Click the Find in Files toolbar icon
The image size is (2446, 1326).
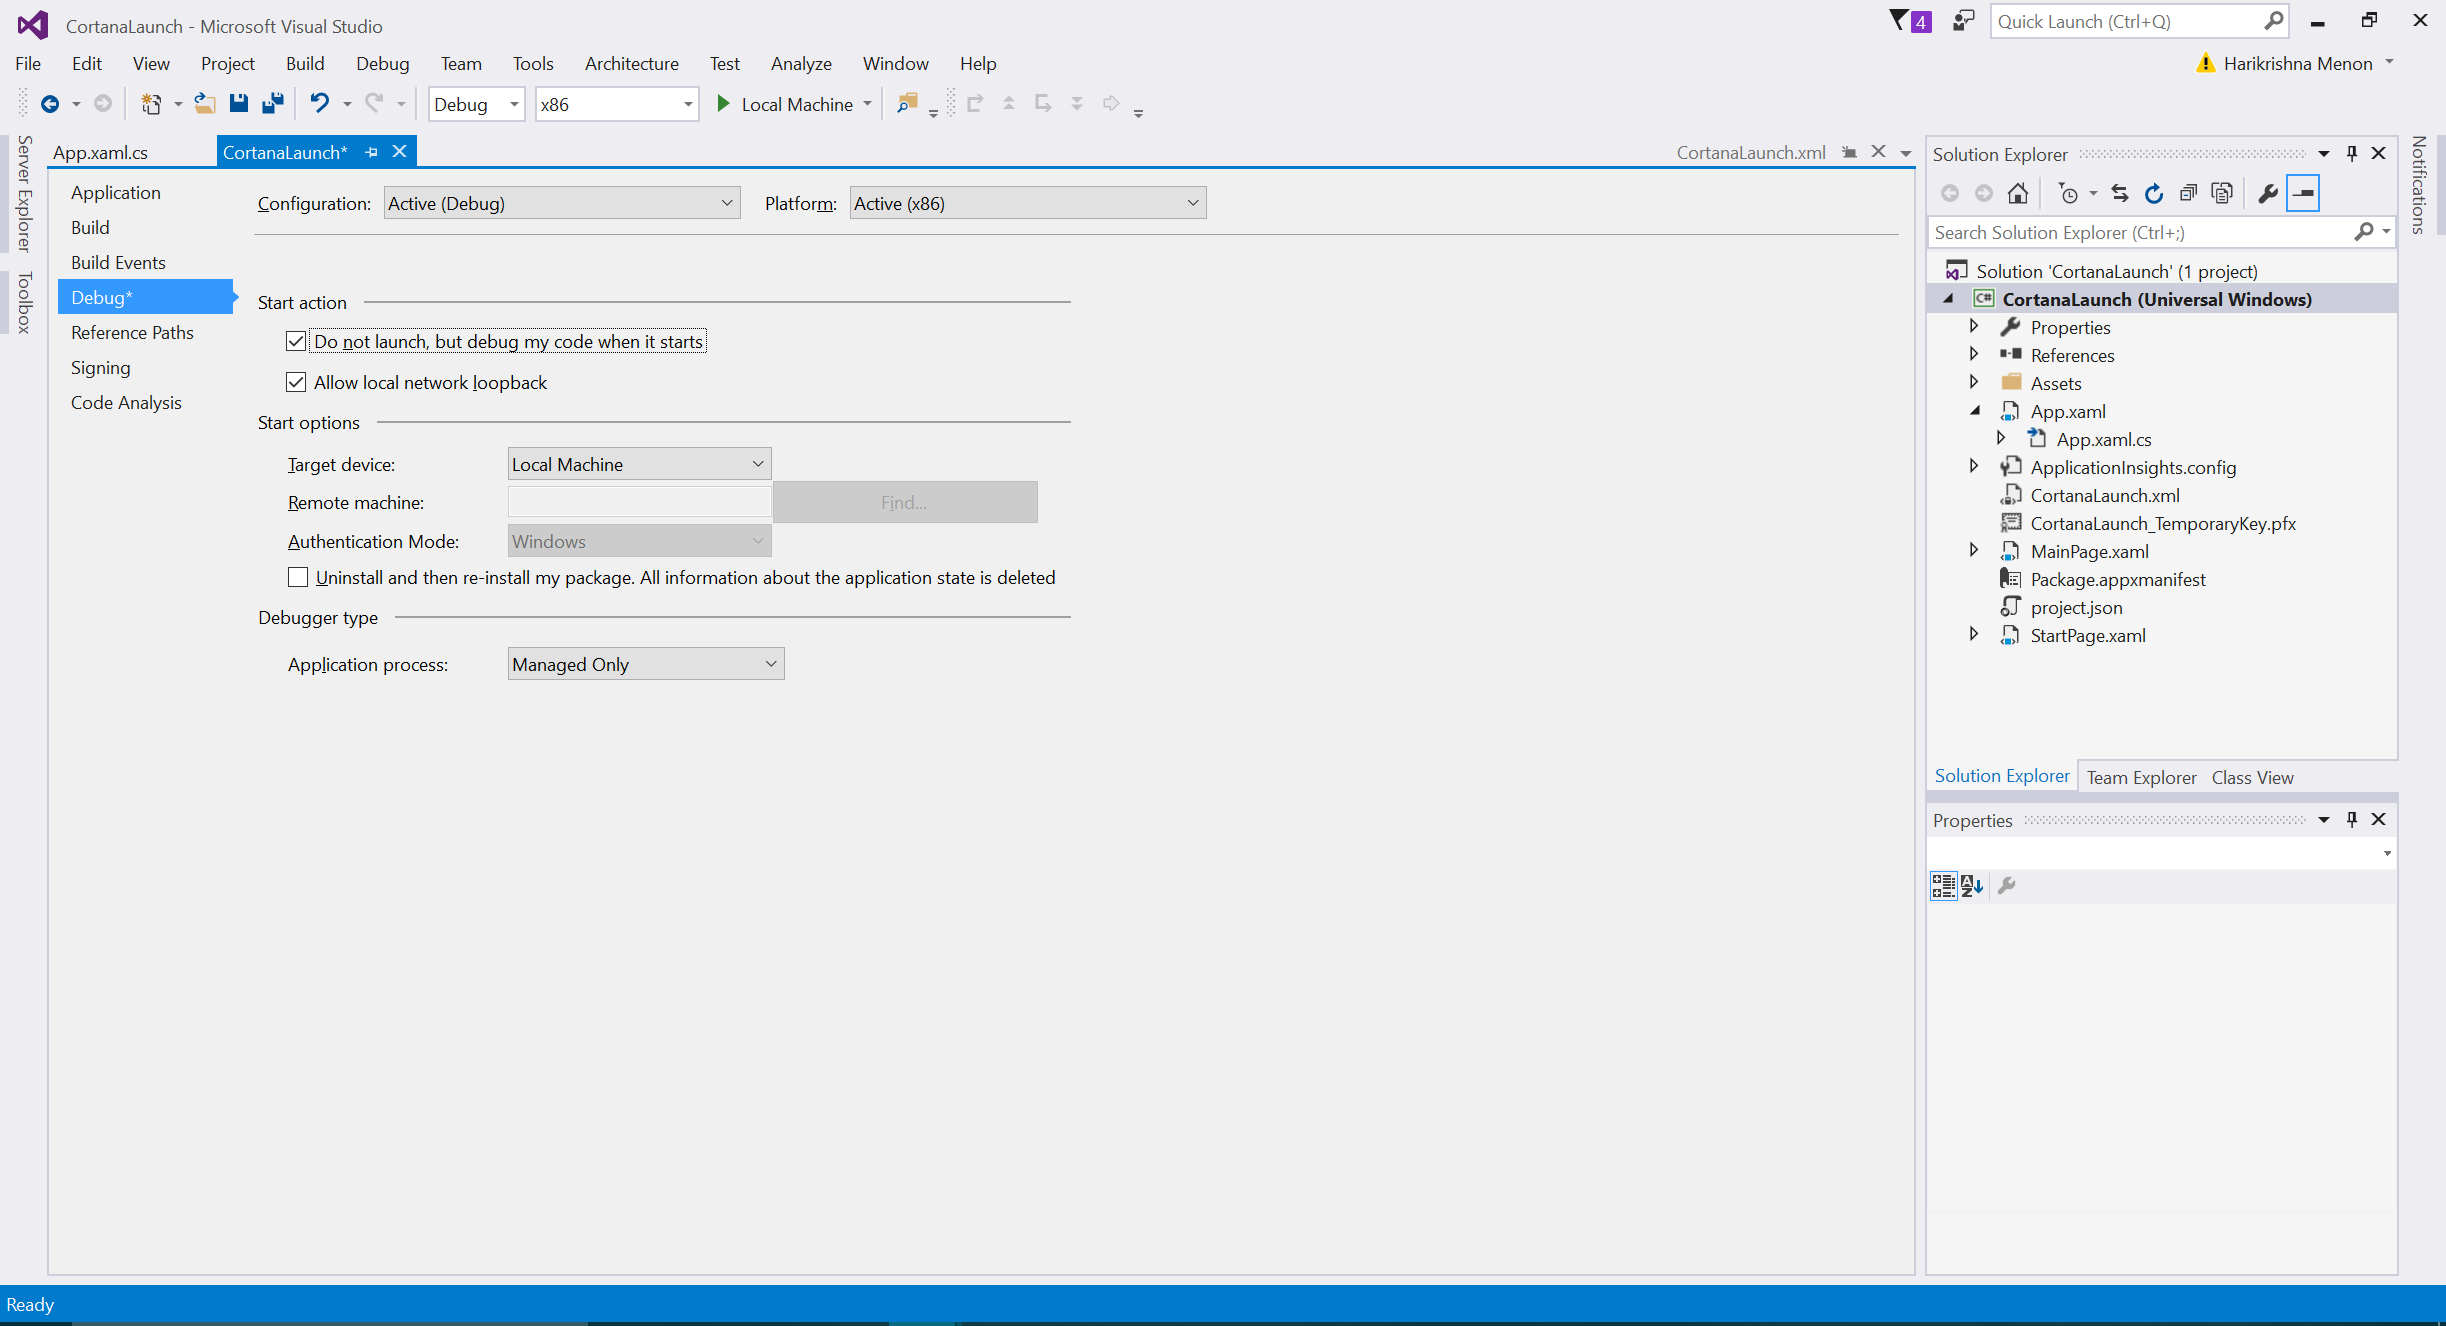click(x=907, y=103)
